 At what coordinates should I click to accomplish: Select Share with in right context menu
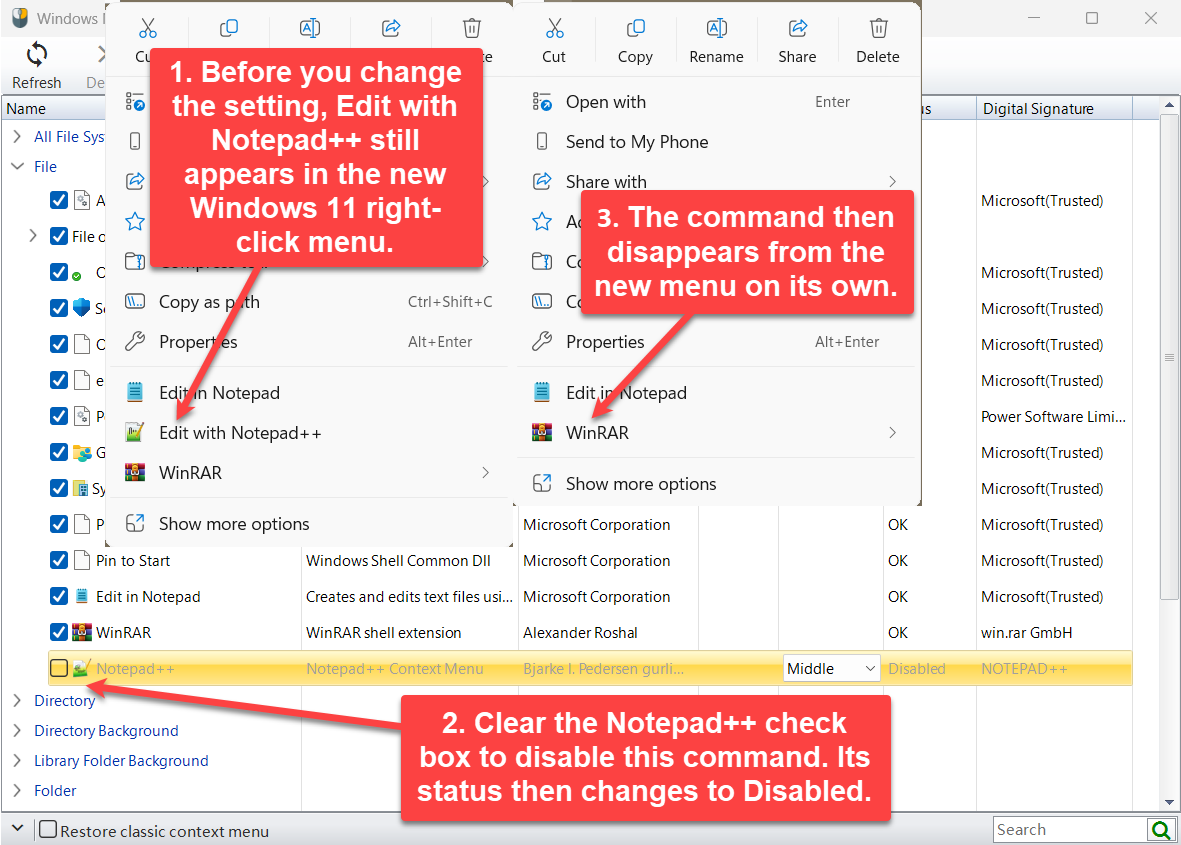(716, 182)
